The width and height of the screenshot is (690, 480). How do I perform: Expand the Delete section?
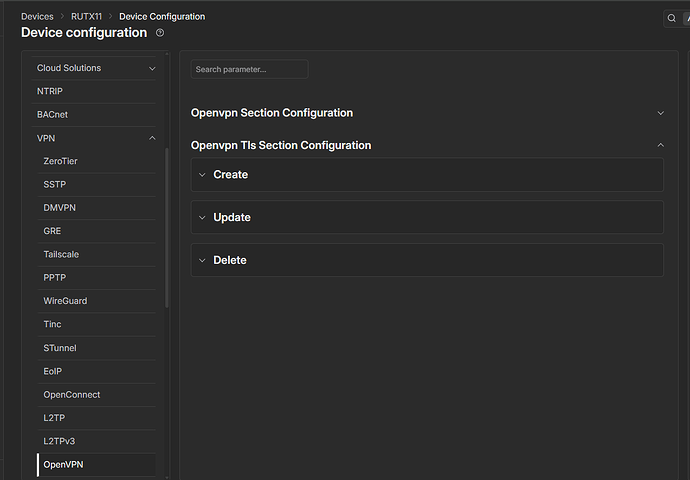(x=229, y=261)
